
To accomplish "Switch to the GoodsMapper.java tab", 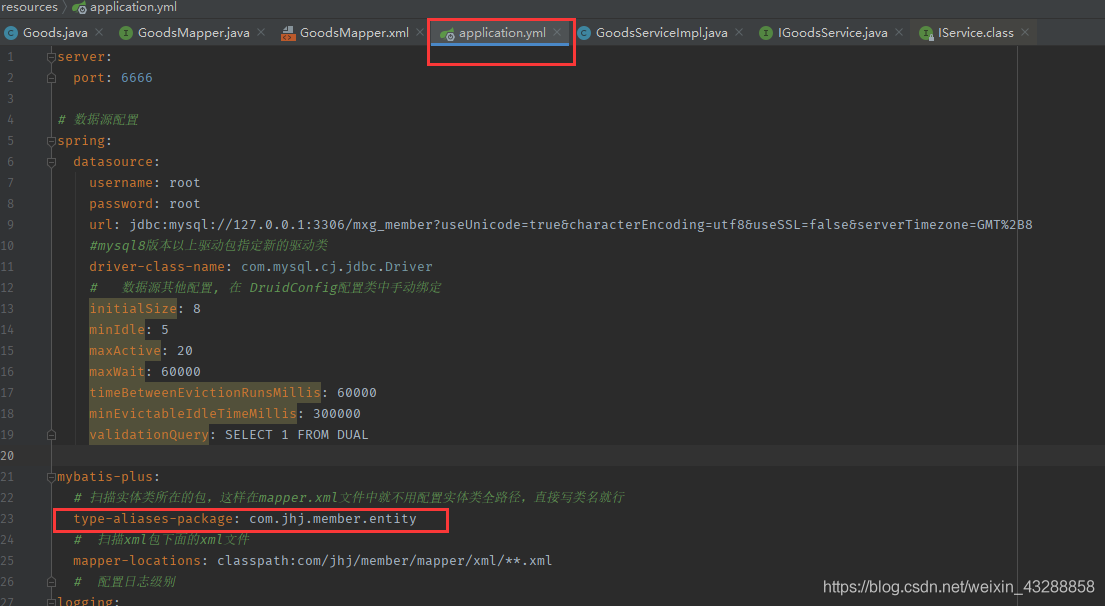I will click(193, 32).
